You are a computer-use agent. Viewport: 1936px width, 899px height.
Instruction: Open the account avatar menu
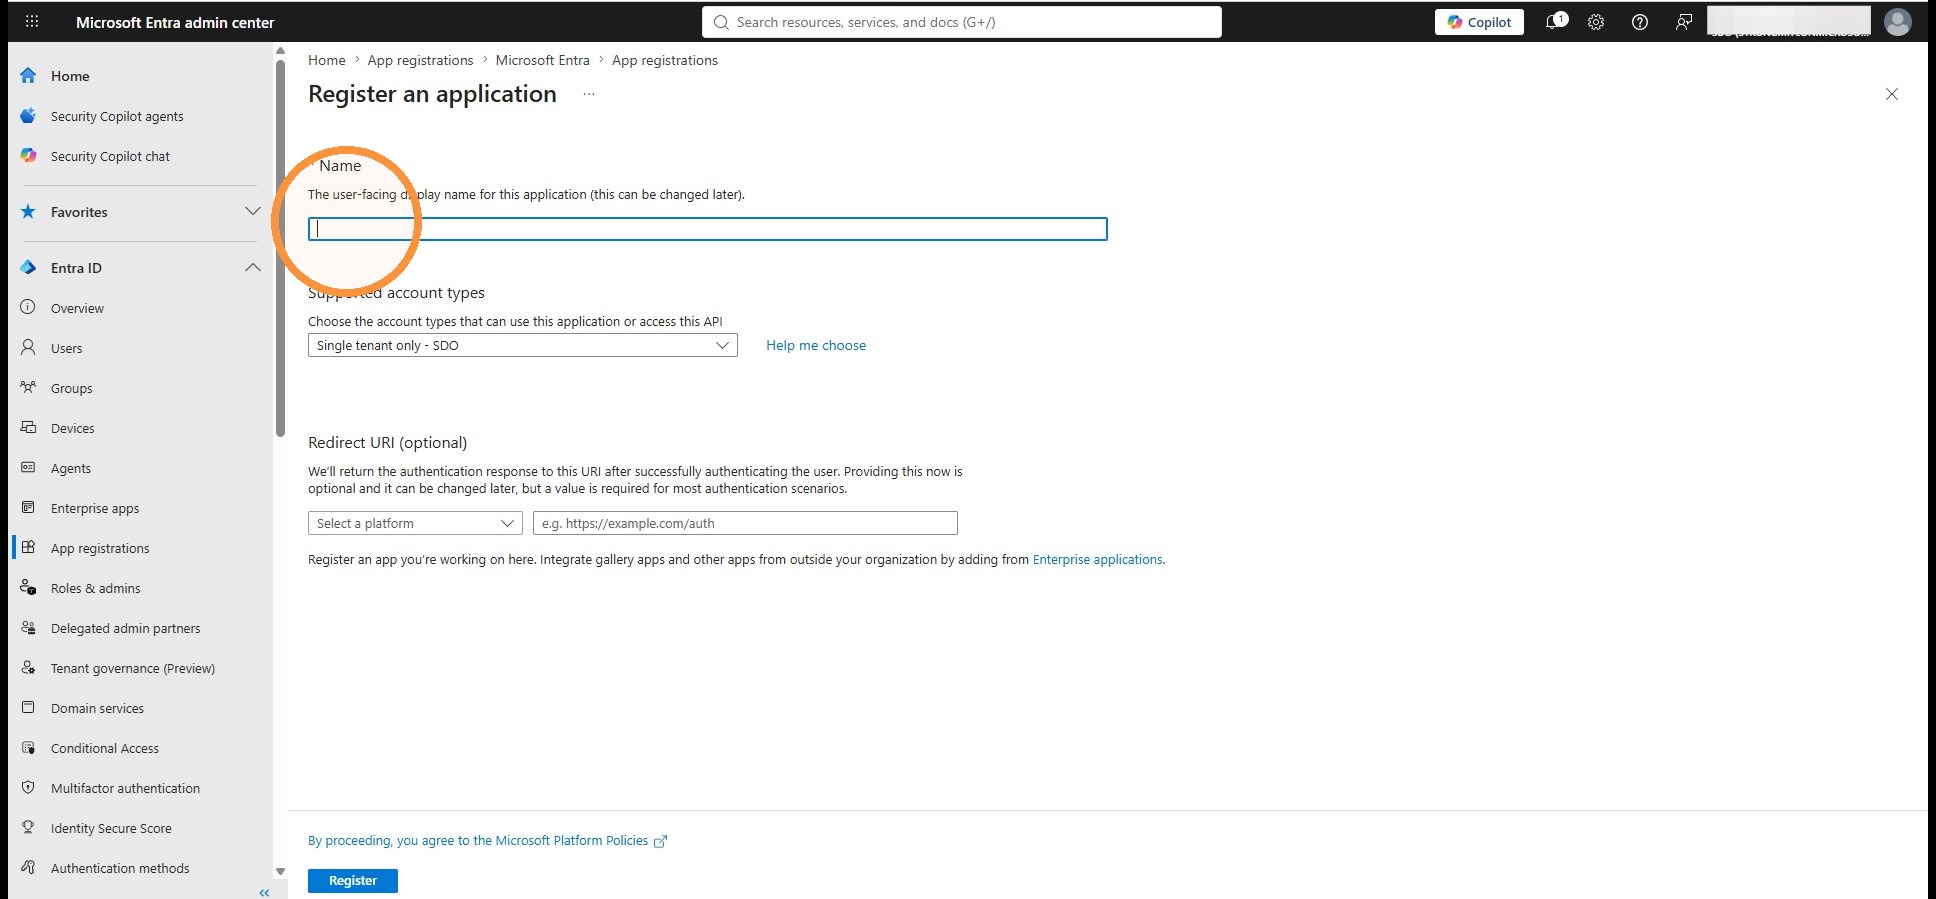coord(1898,22)
